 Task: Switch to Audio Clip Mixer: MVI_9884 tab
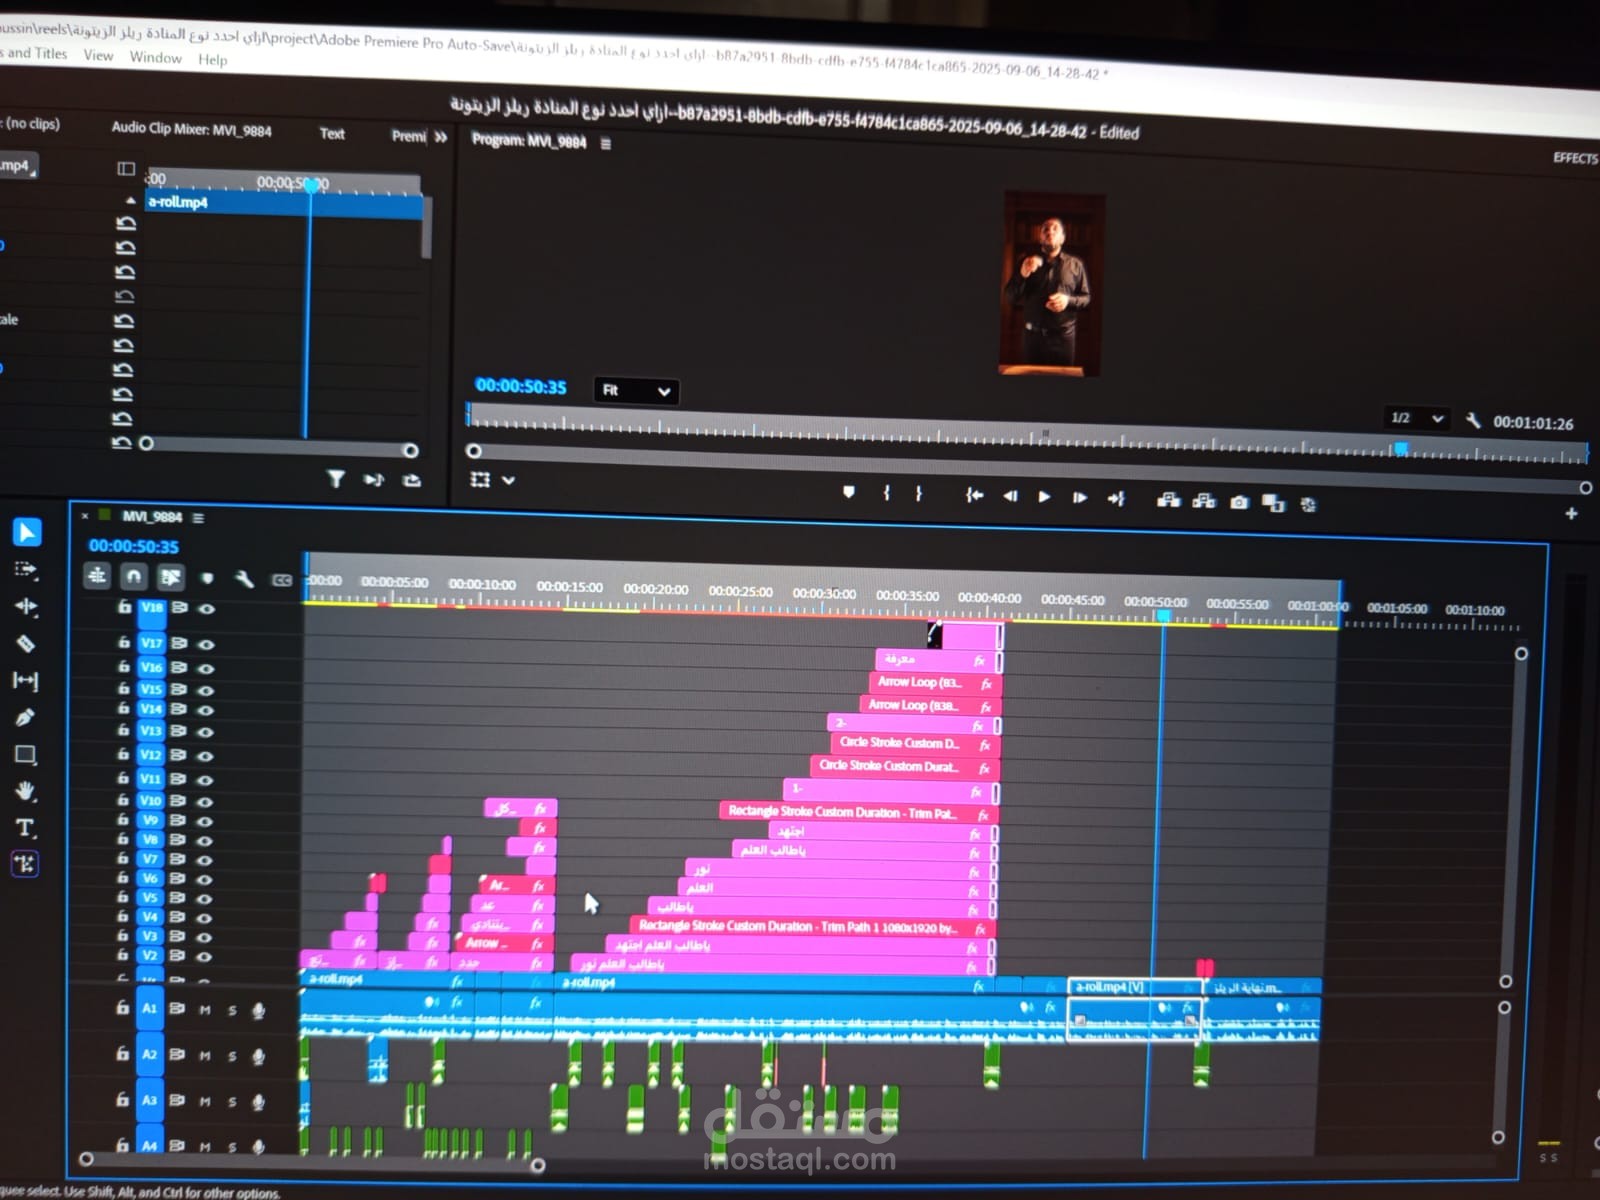191,129
